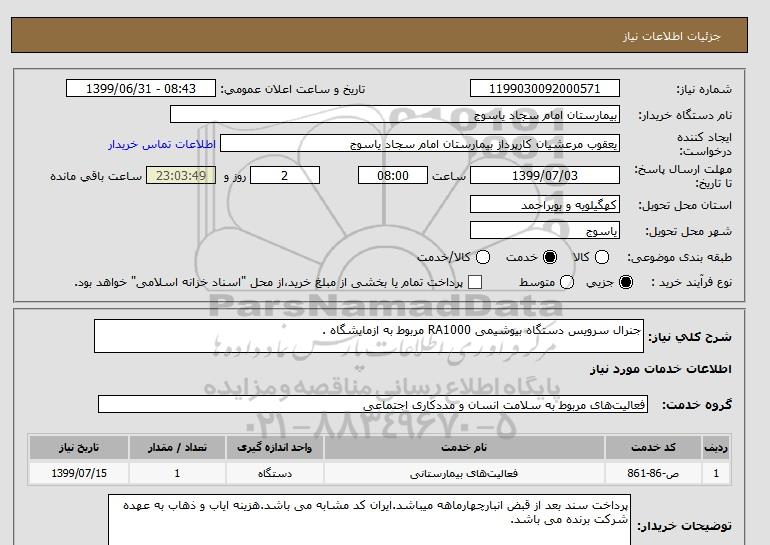This screenshot has height=545, width=770.
Task: Click the کد خدمت column header
Action: (x=653, y=447)
